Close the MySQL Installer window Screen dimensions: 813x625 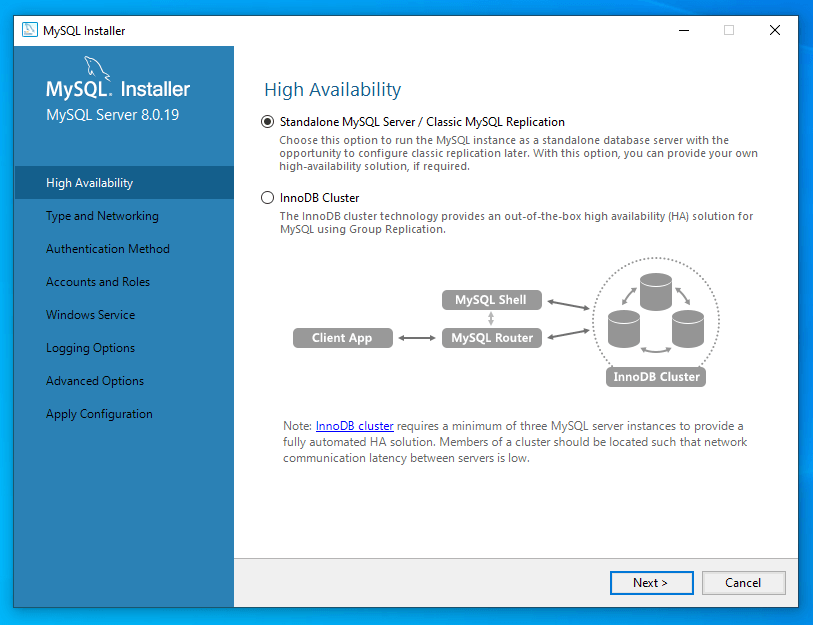pos(775,30)
